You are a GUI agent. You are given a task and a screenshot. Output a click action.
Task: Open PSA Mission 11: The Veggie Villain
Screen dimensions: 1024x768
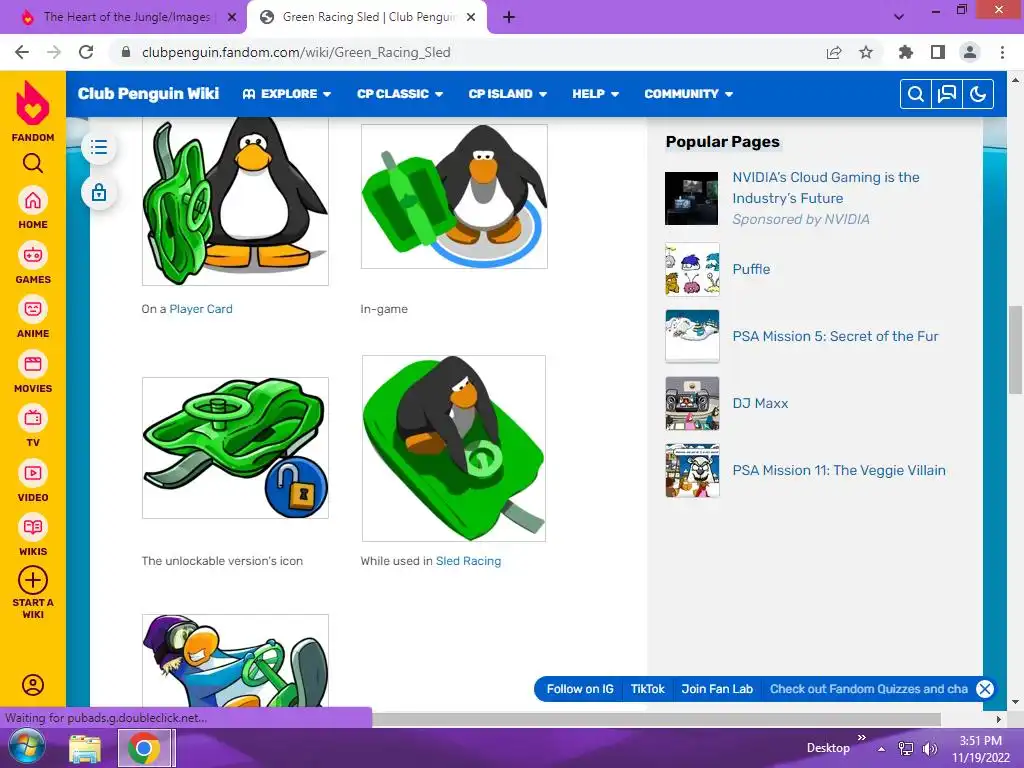pos(839,470)
